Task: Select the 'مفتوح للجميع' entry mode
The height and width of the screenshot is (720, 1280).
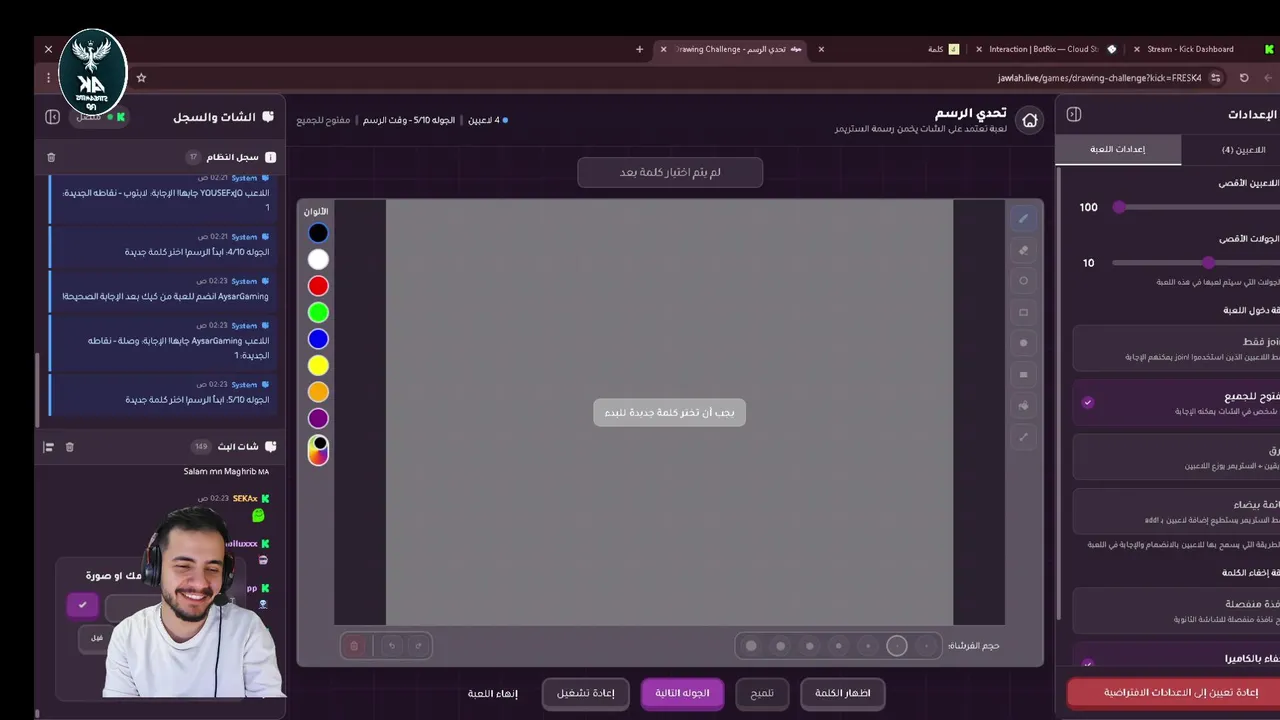Action: (1176, 402)
